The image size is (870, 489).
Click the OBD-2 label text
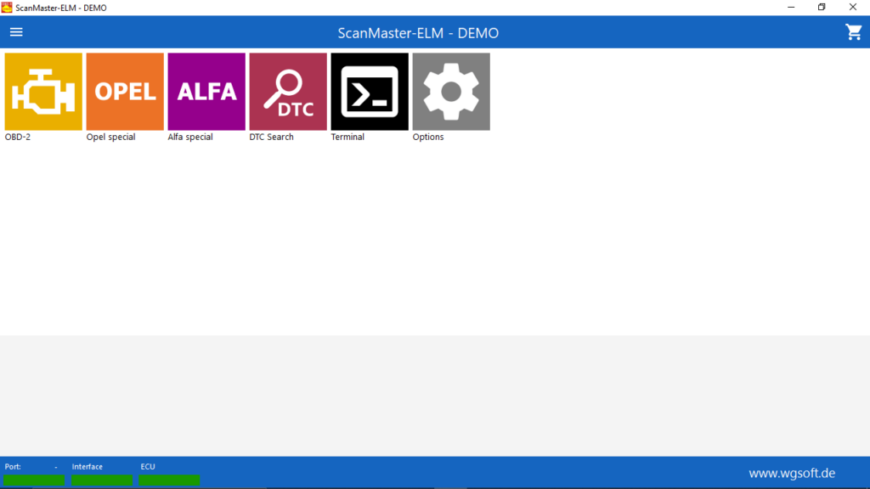(x=18, y=137)
